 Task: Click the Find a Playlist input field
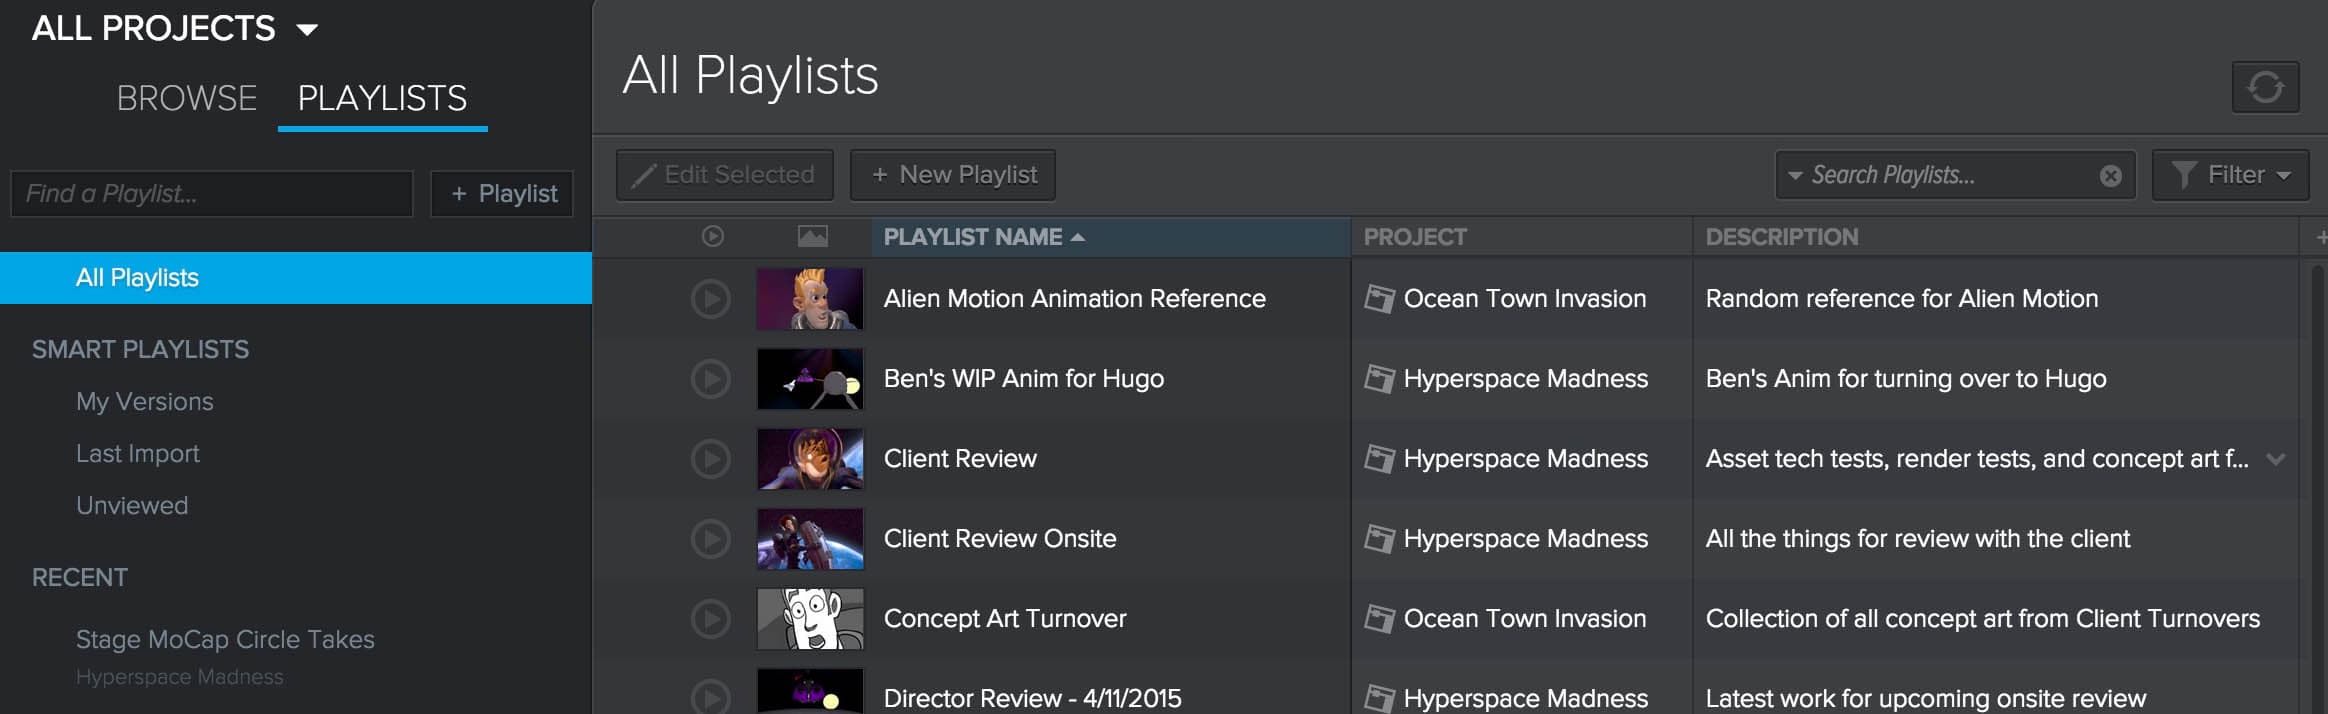click(x=211, y=193)
